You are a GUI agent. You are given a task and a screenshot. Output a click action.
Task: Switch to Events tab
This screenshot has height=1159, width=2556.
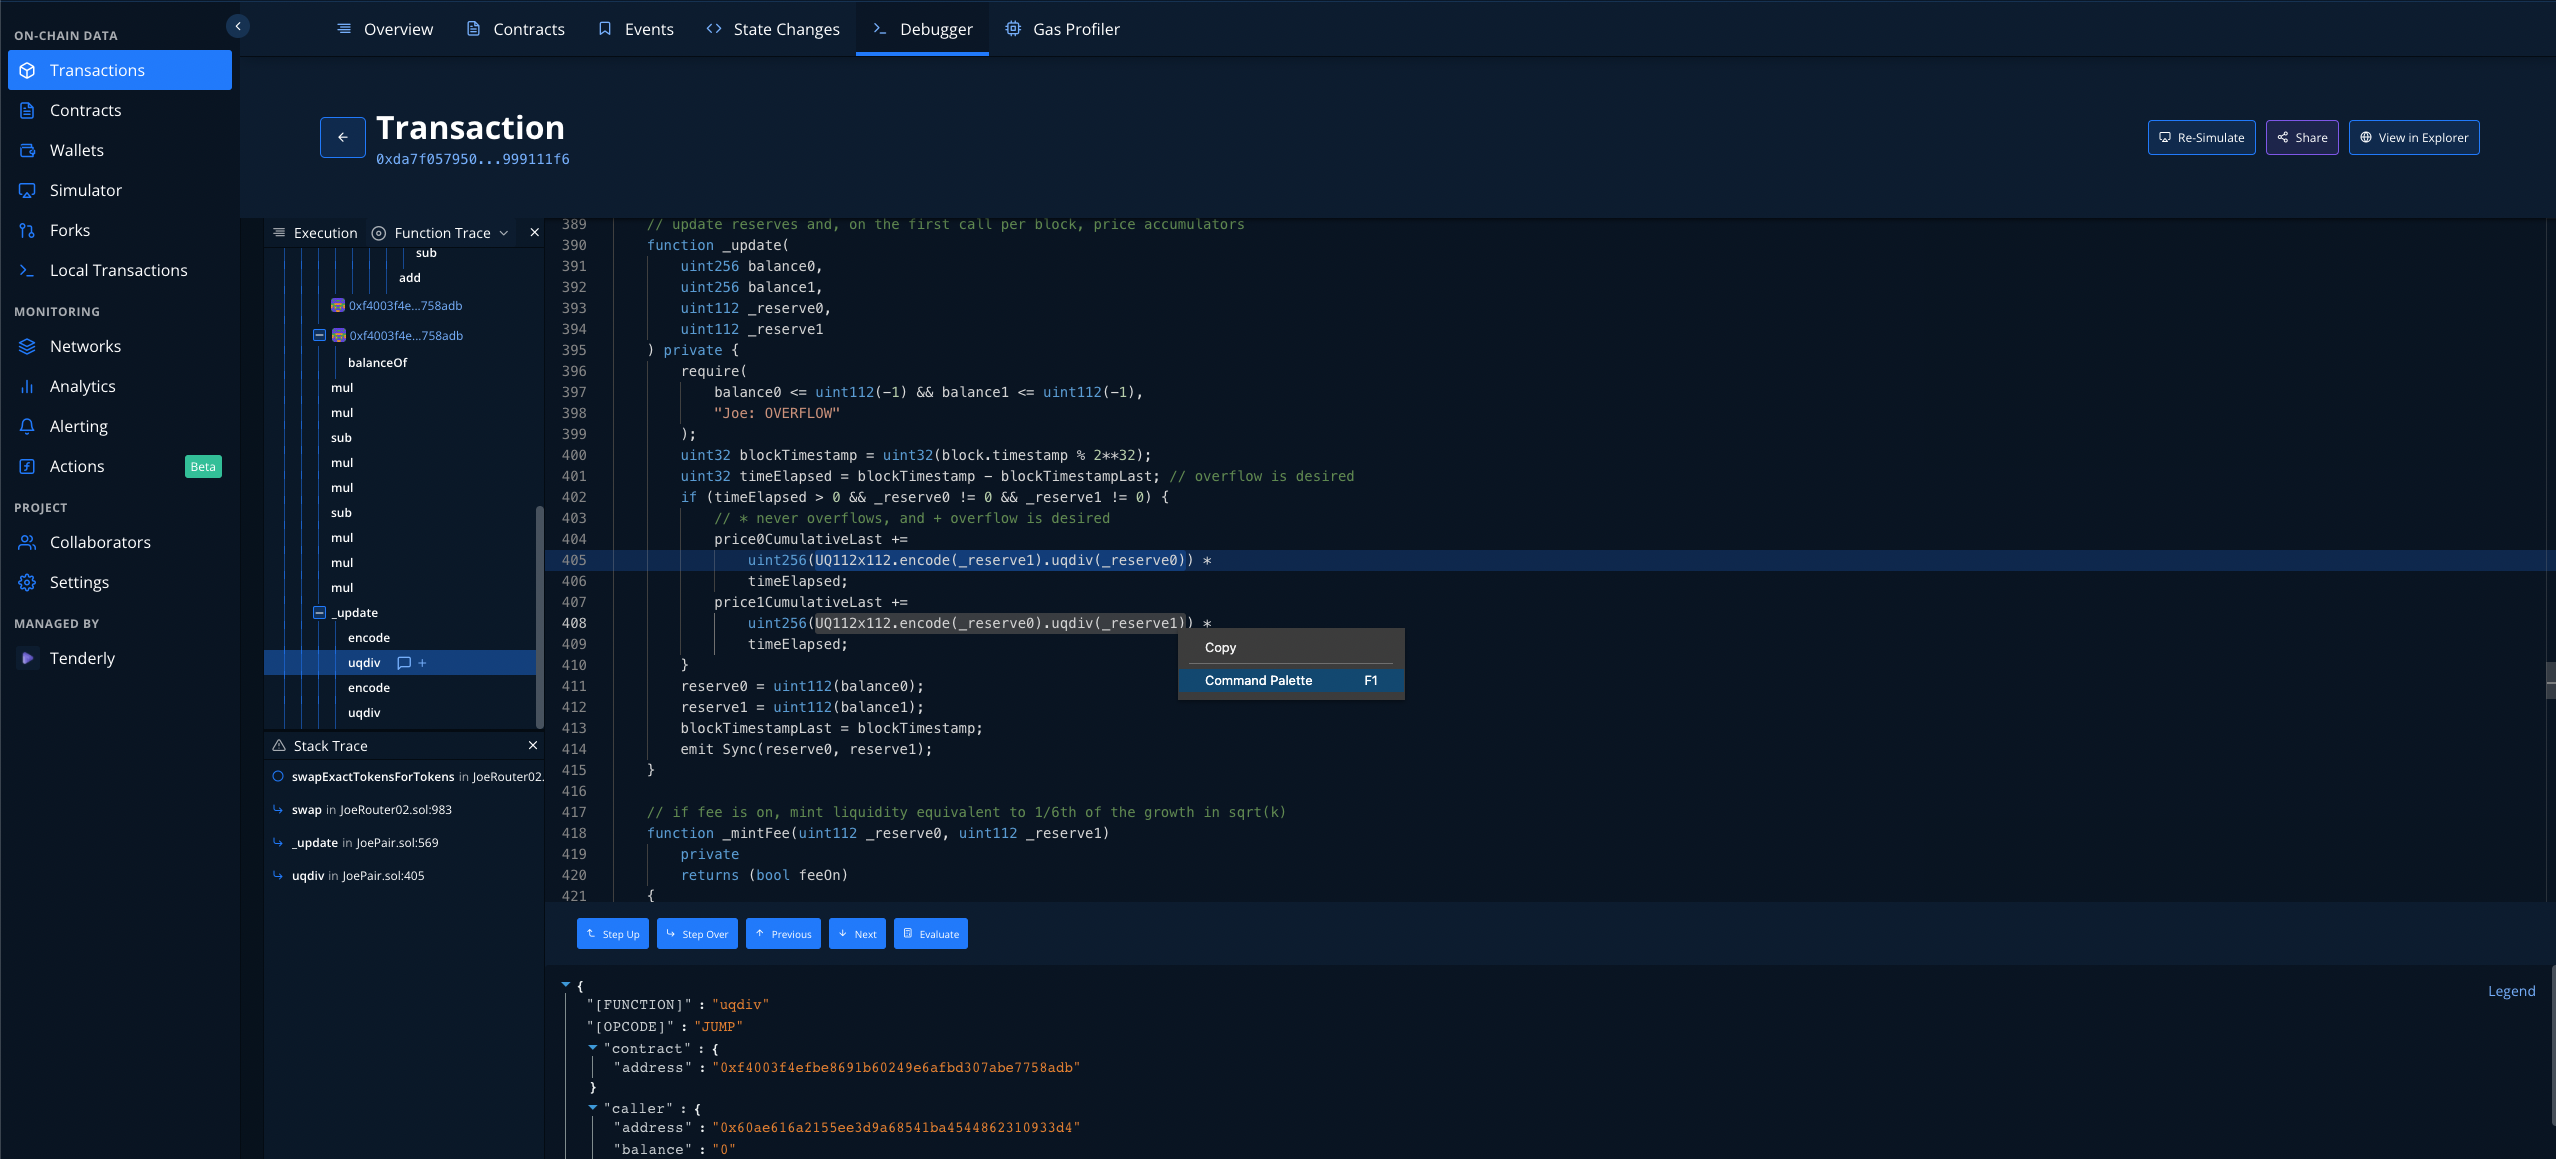pyautogui.click(x=636, y=29)
